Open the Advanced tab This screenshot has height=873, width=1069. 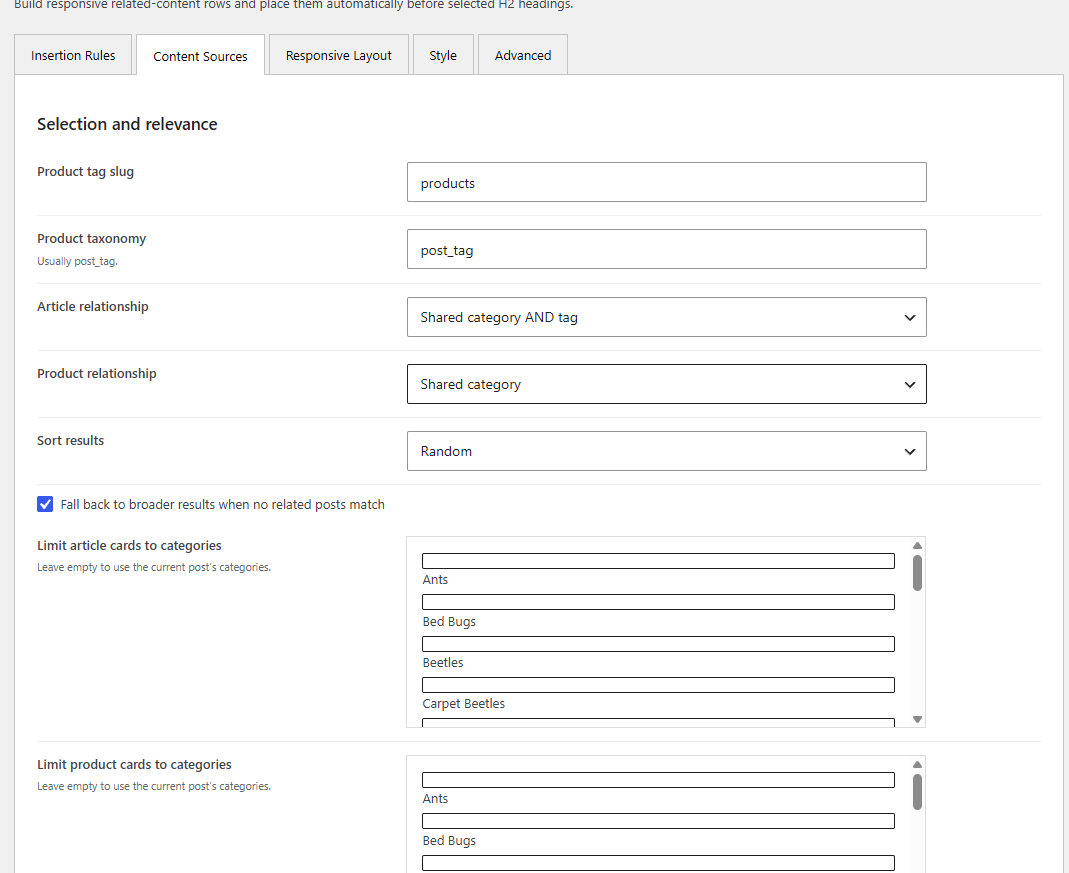pyautogui.click(x=523, y=55)
